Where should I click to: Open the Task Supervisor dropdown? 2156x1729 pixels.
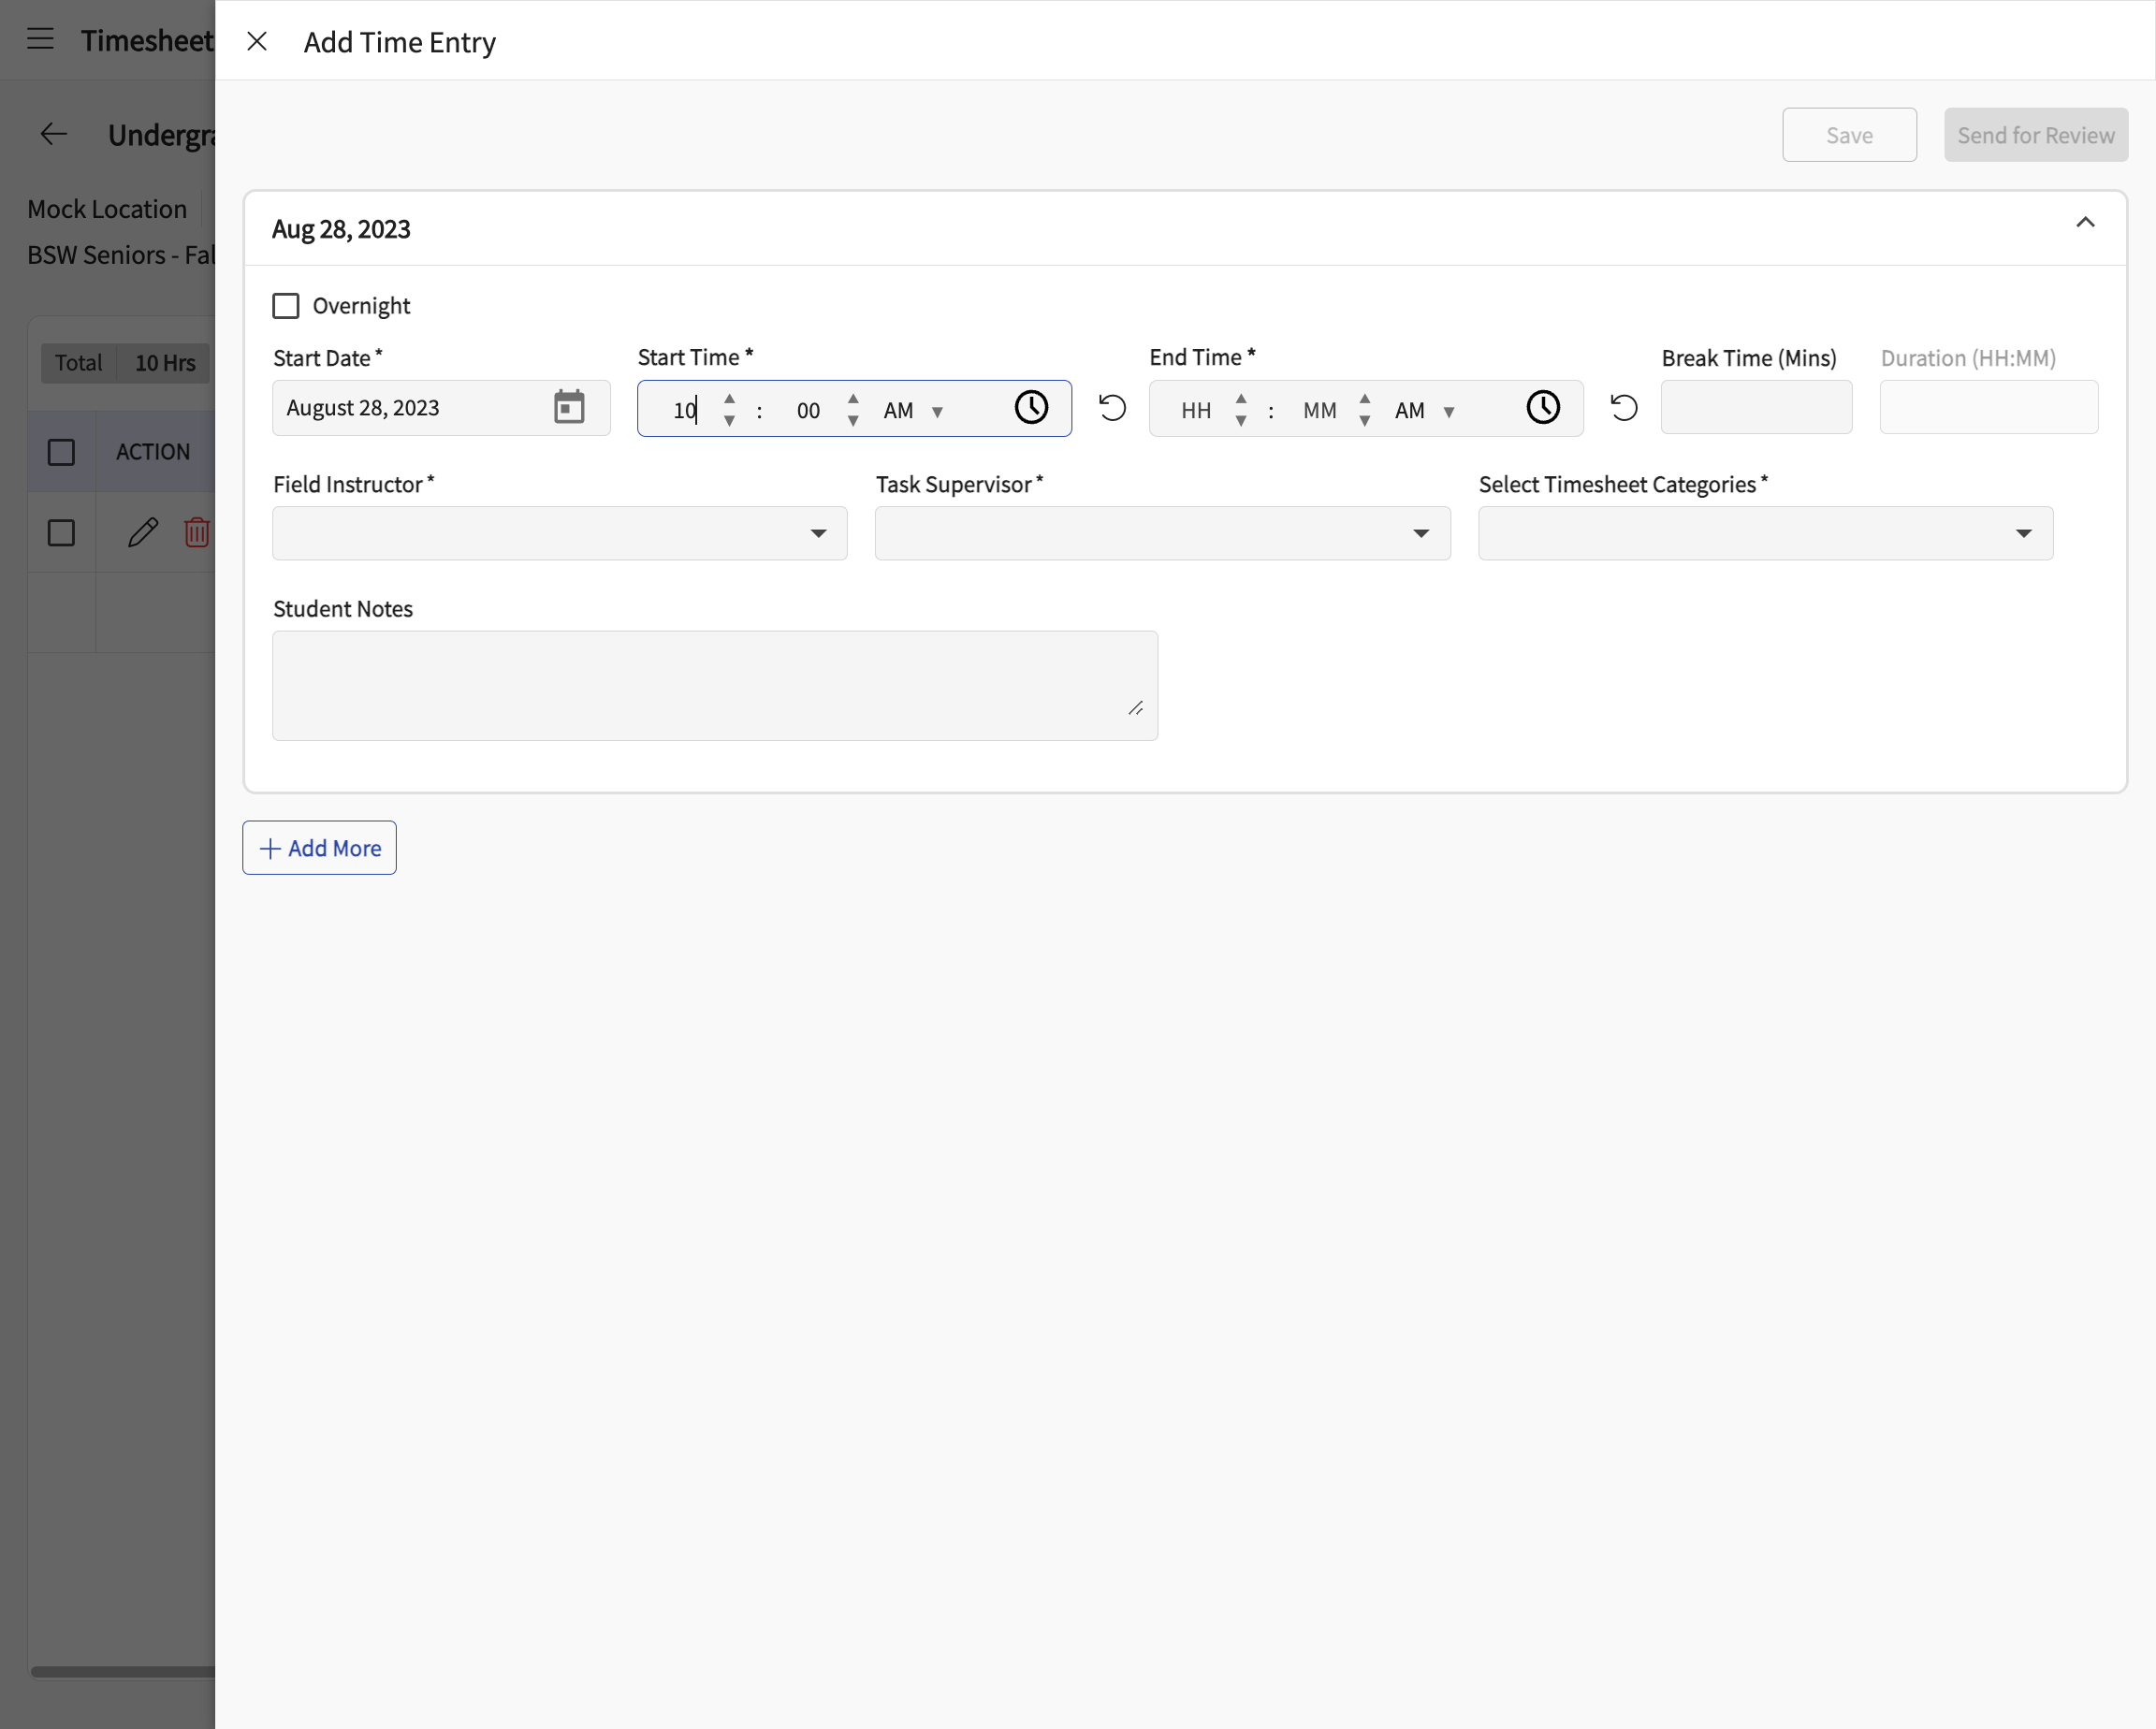tap(1162, 533)
